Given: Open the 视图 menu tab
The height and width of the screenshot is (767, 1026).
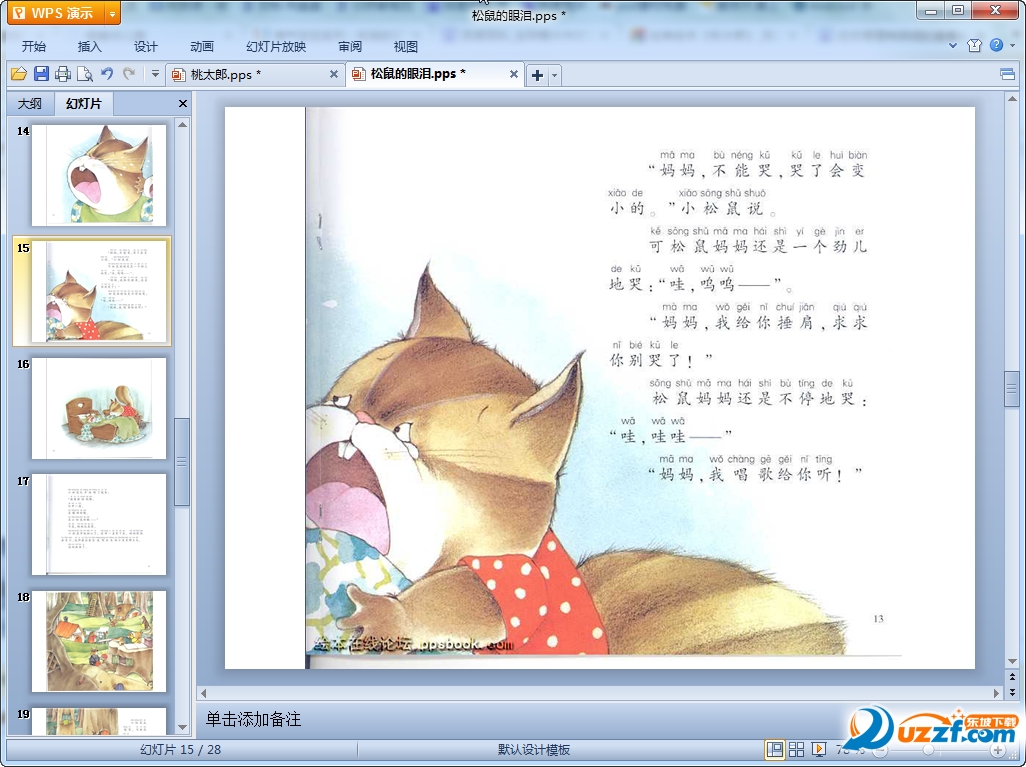Looking at the screenshot, I should [x=406, y=46].
